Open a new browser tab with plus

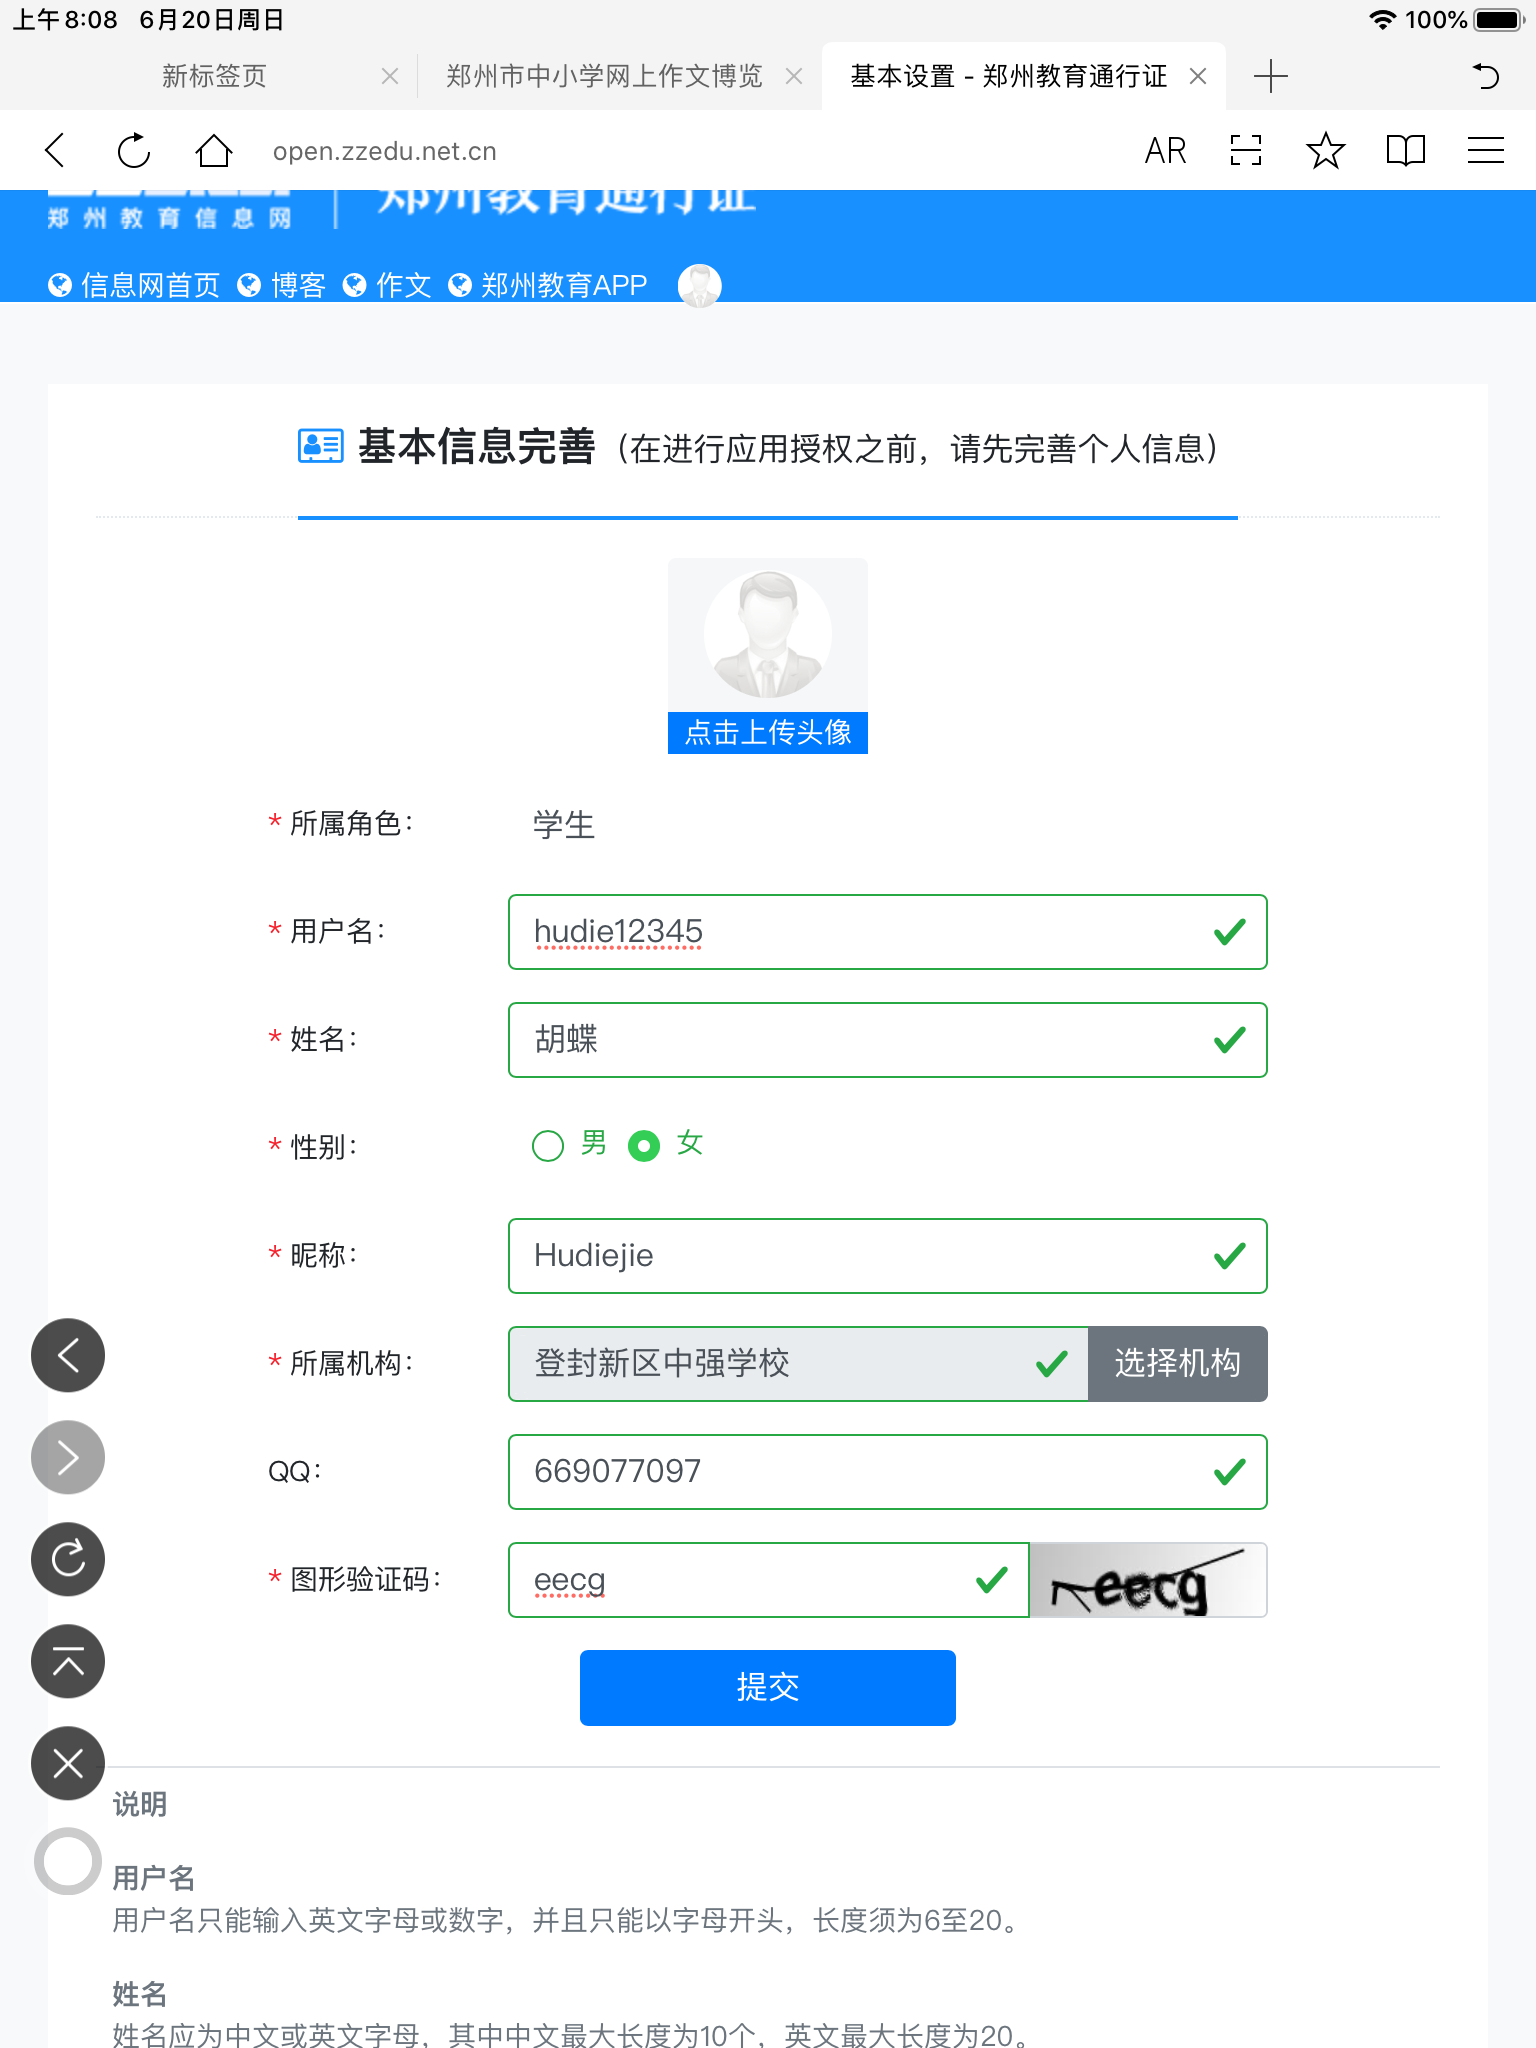click(x=1270, y=76)
